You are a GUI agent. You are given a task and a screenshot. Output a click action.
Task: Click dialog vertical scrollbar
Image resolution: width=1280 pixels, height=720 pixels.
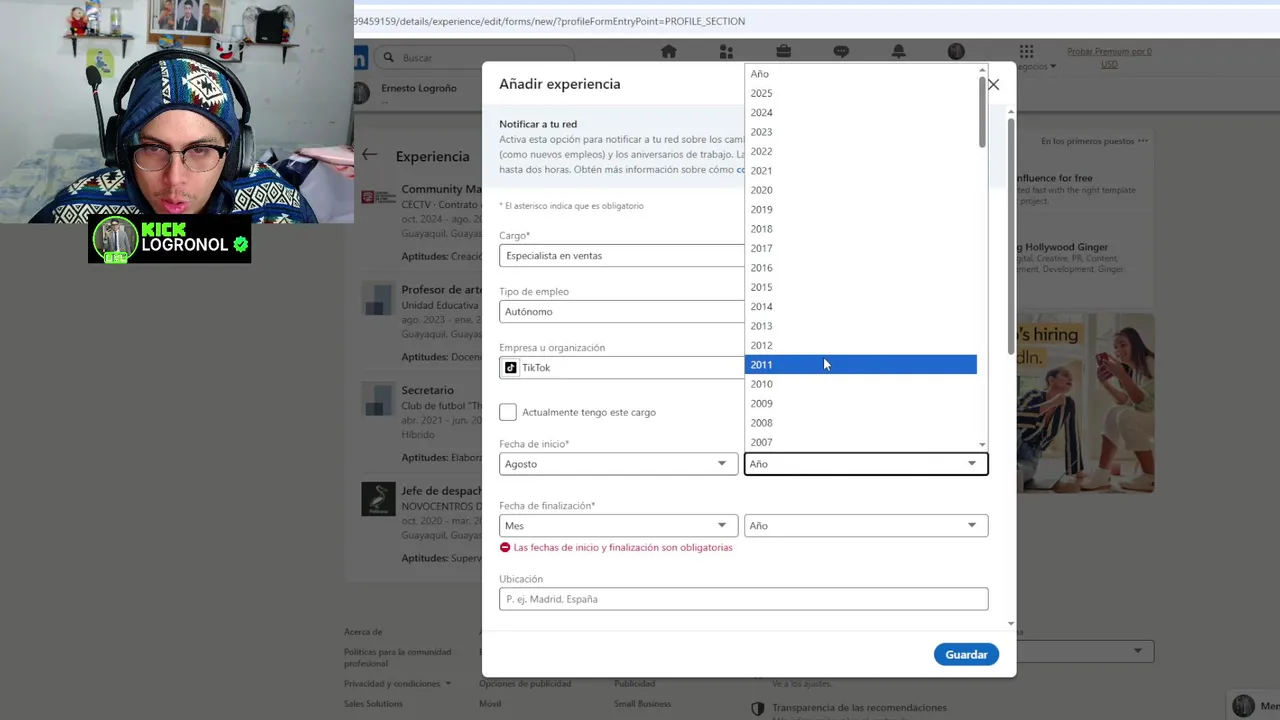[x=1011, y=235]
